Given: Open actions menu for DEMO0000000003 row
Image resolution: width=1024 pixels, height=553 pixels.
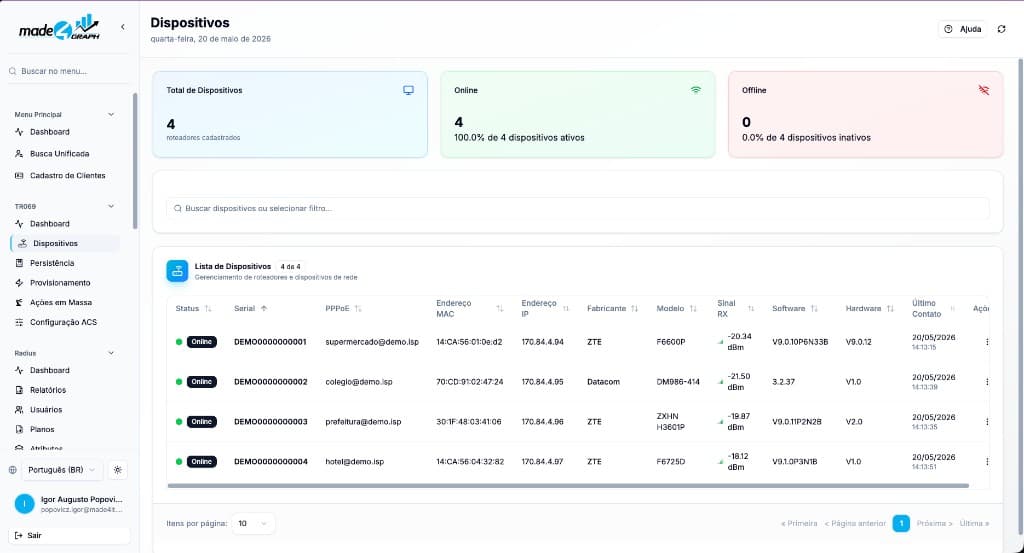Looking at the screenshot, I should click(x=987, y=422).
